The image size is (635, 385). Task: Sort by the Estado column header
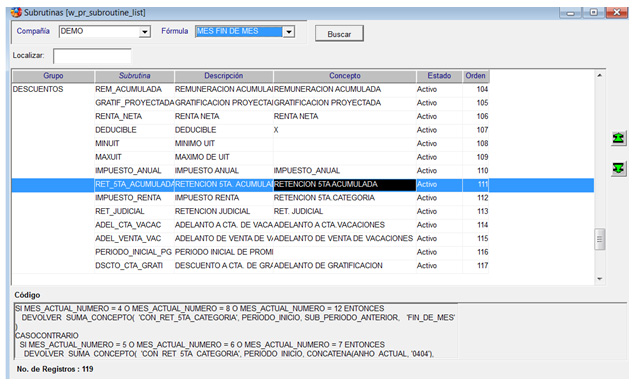coord(439,76)
